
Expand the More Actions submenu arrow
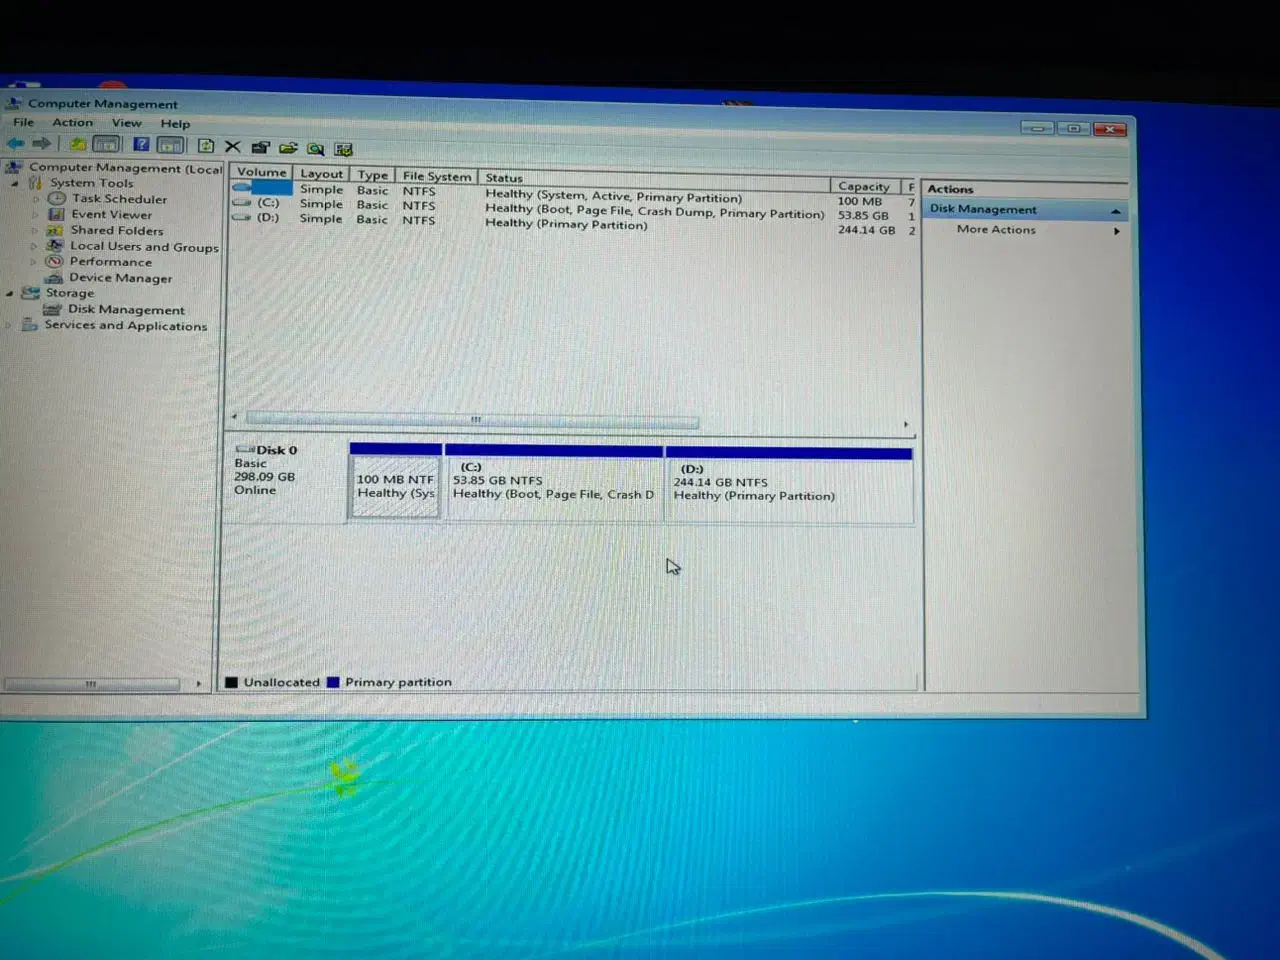[1116, 231]
